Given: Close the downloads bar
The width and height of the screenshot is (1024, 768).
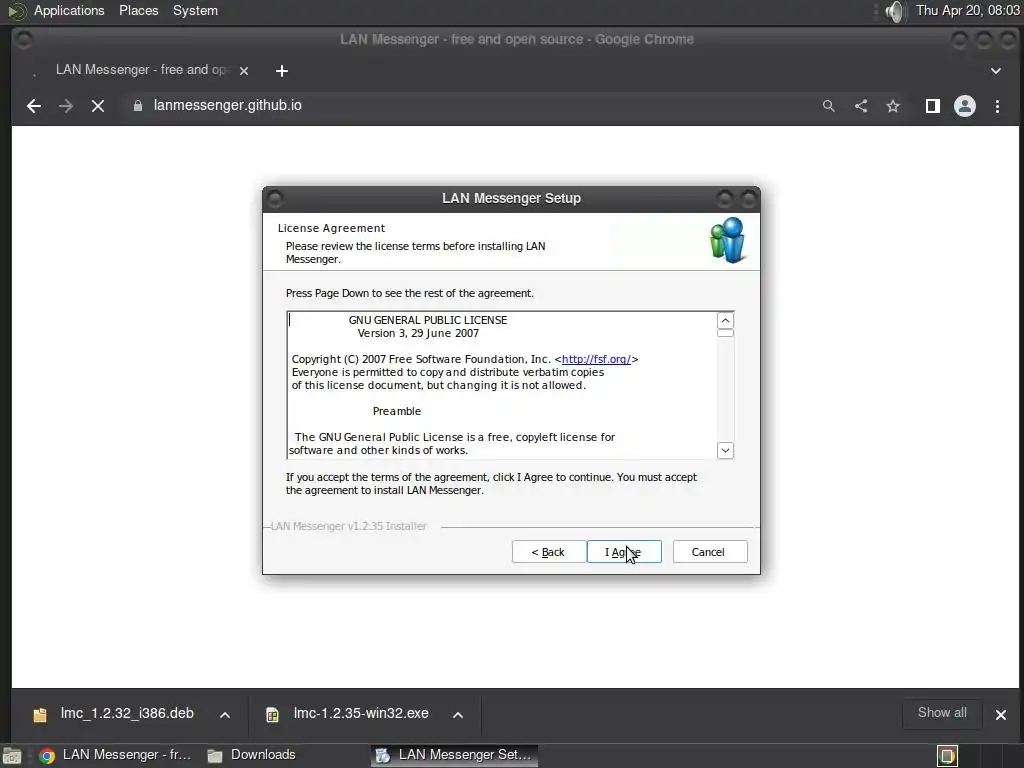Looking at the screenshot, I should (1000, 714).
